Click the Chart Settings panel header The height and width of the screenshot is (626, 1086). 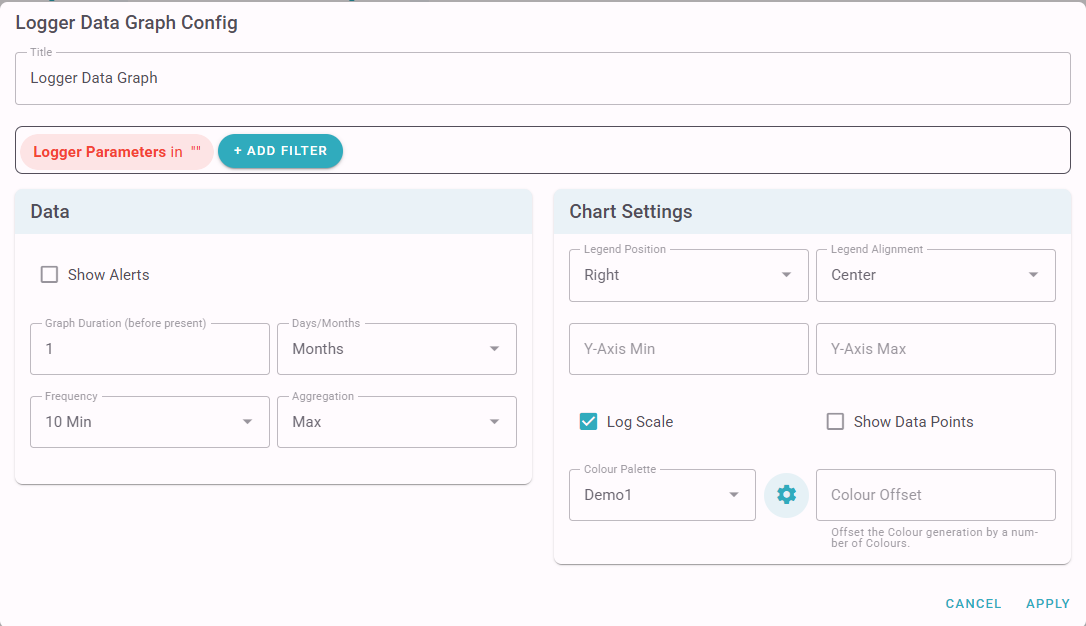tap(811, 212)
